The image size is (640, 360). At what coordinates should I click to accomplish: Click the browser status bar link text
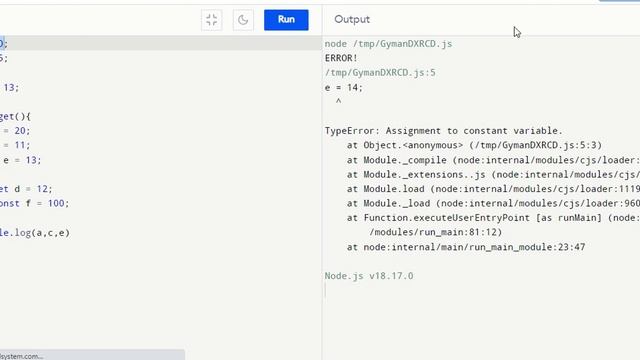(x=22, y=356)
